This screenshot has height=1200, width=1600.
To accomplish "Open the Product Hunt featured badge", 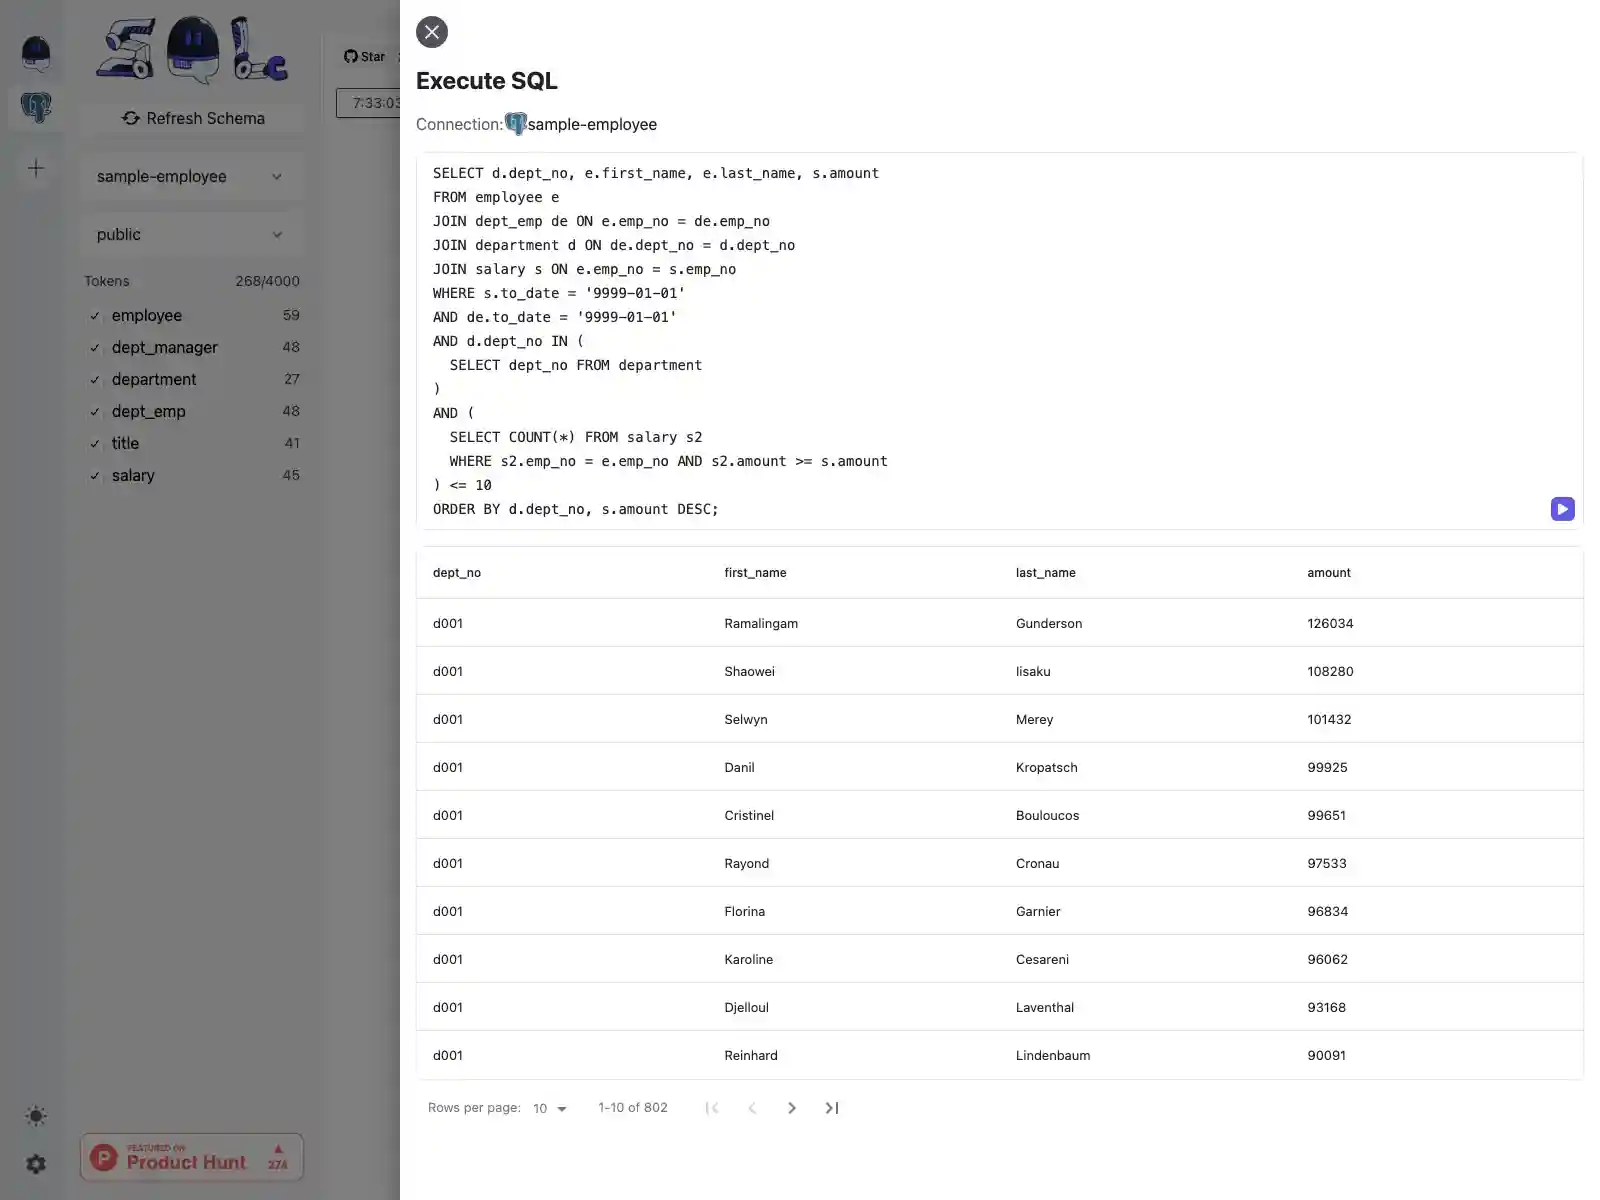I will 191,1157.
